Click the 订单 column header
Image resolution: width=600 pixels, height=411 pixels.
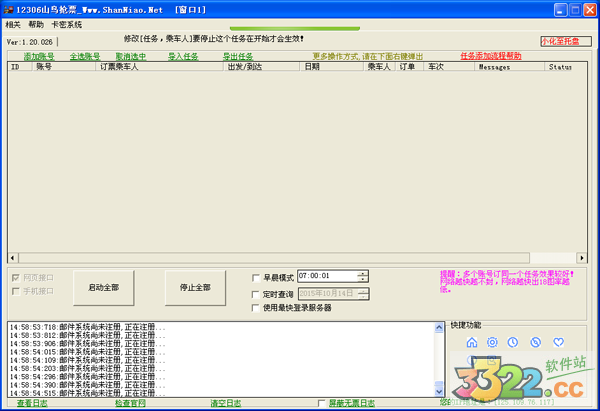coord(409,67)
